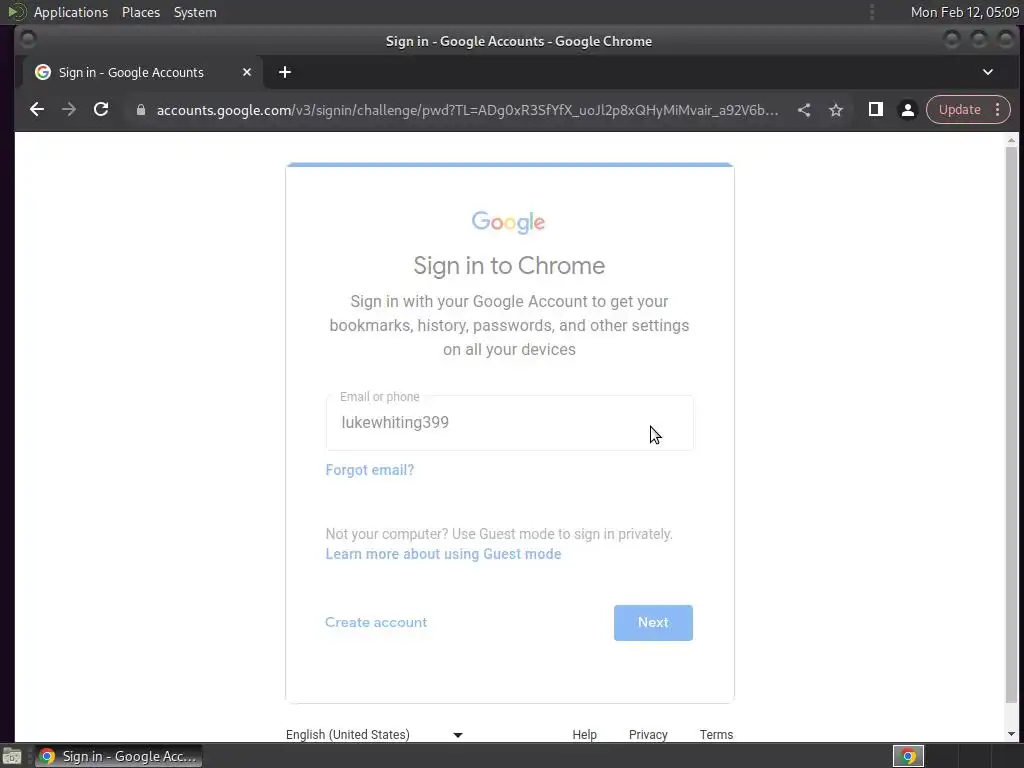Click the Chrome icon in the system tray
This screenshot has height=768, width=1024.
[908, 756]
